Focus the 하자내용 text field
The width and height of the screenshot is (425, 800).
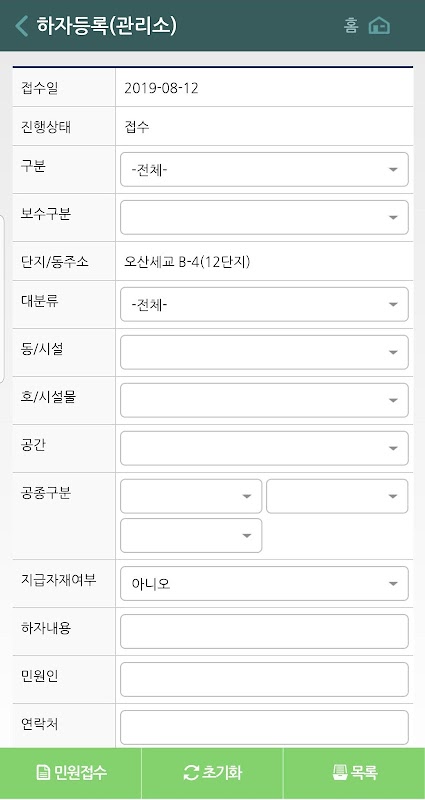click(x=264, y=632)
